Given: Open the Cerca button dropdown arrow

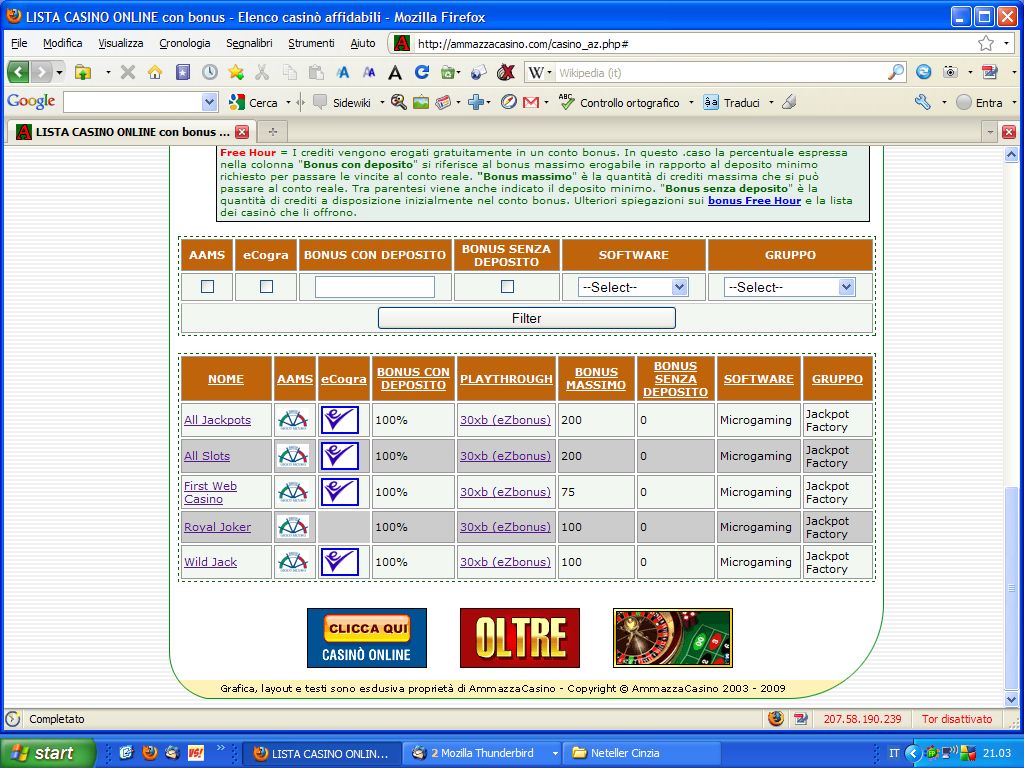Looking at the screenshot, I should point(288,103).
